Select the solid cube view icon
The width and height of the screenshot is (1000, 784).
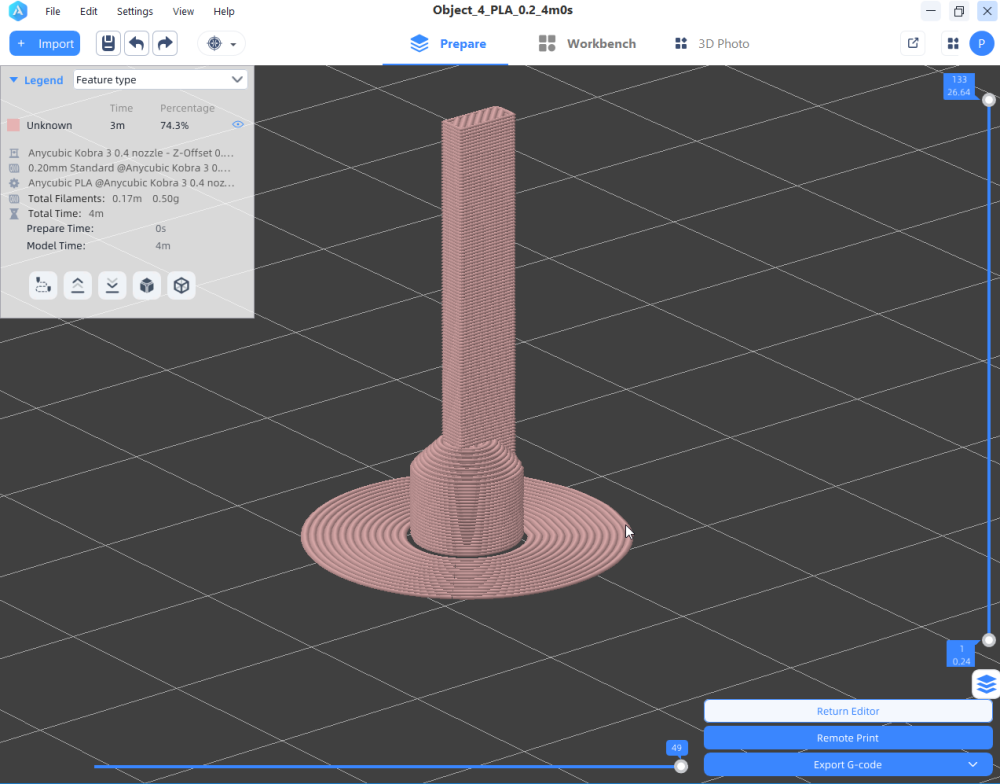[147, 285]
